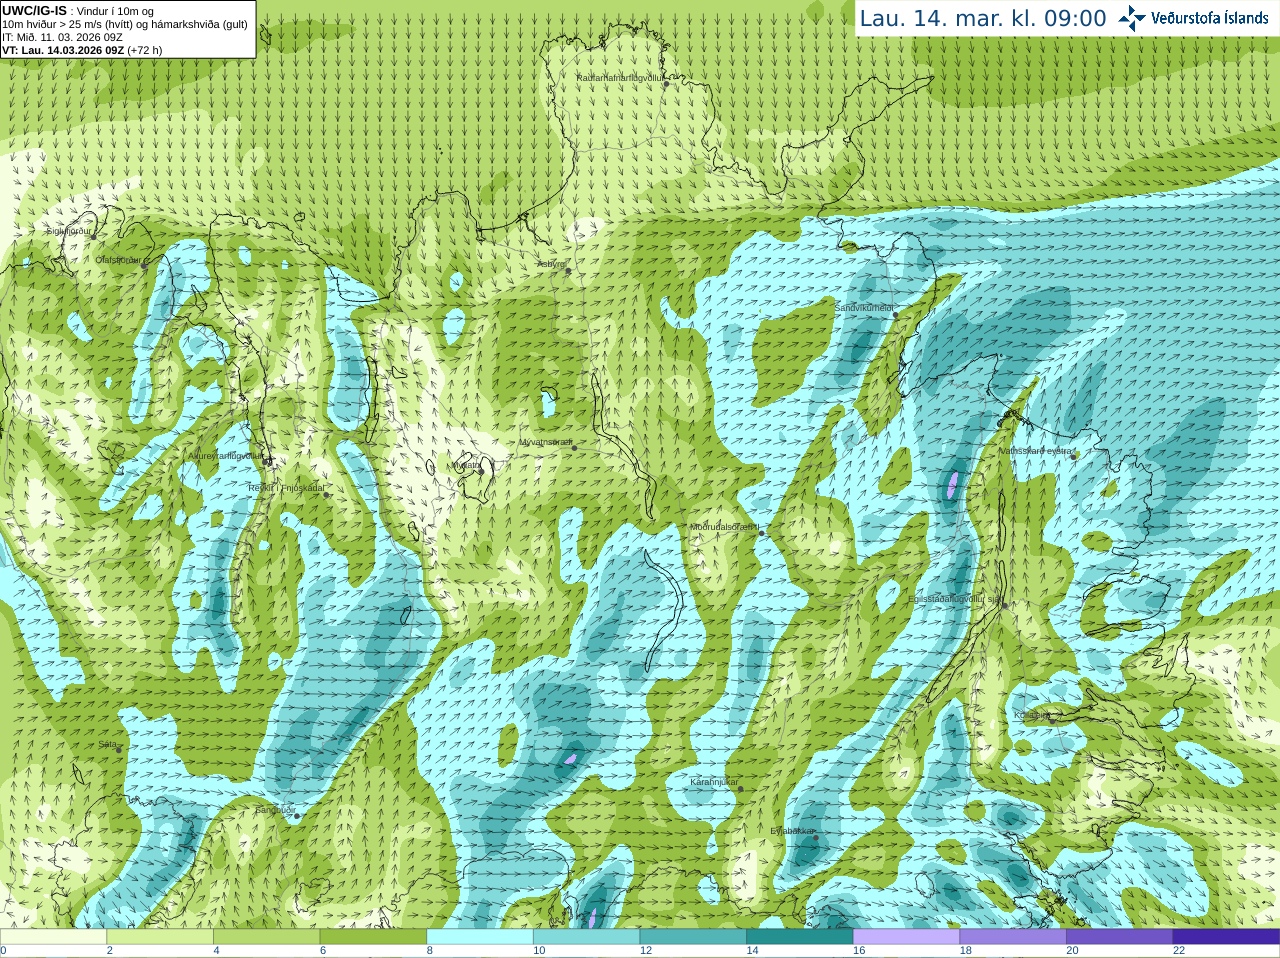This screenshot has width=1280, height=958.
Task: Click the legend tick label '22'
Action: point(1179,951)
